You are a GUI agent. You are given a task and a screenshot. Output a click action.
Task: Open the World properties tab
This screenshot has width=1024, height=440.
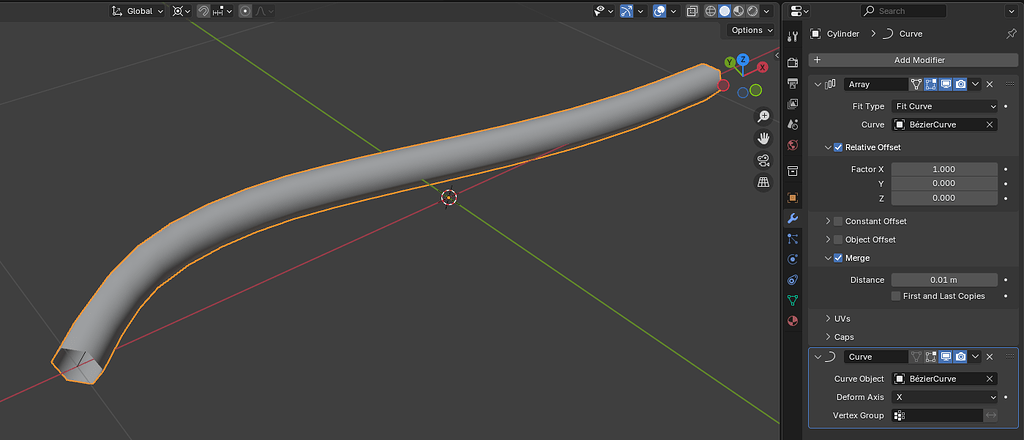(x=792, y=144)
